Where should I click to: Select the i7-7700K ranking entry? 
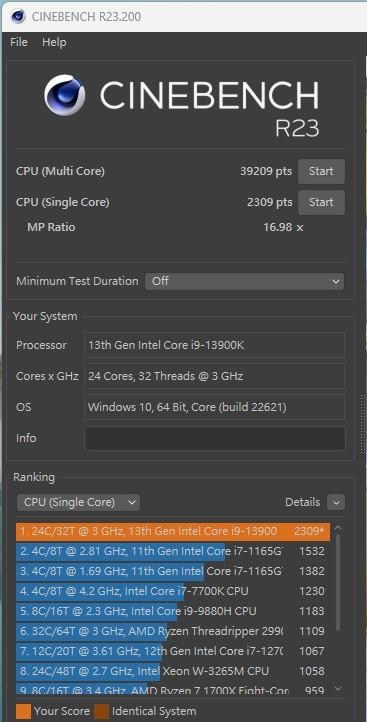[173, 591]
